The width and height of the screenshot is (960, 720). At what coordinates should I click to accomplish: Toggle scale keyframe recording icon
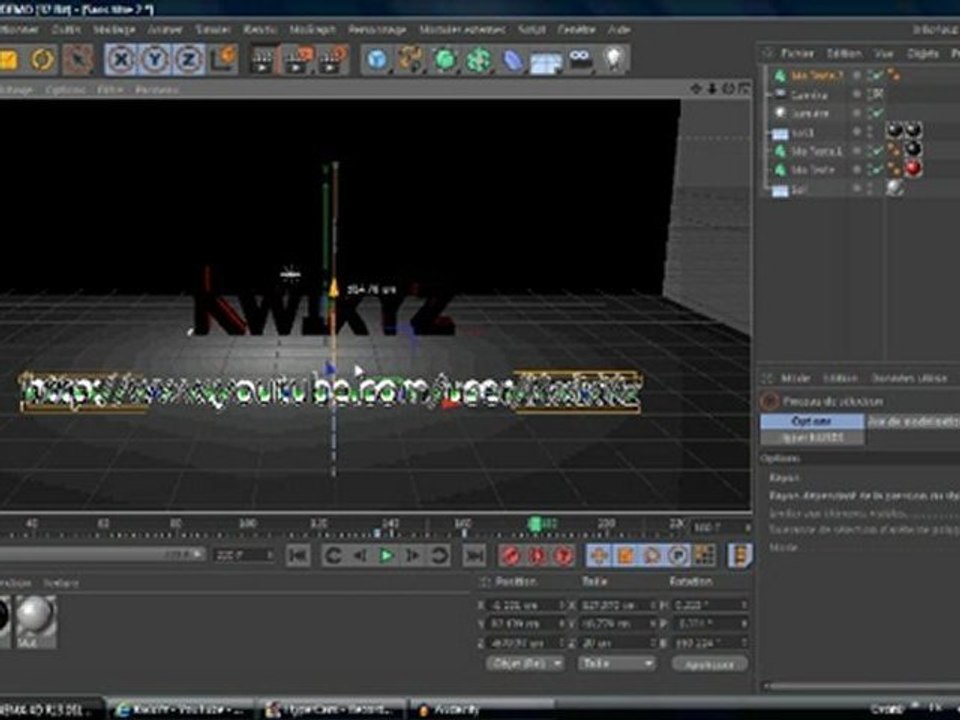[625, 556]
